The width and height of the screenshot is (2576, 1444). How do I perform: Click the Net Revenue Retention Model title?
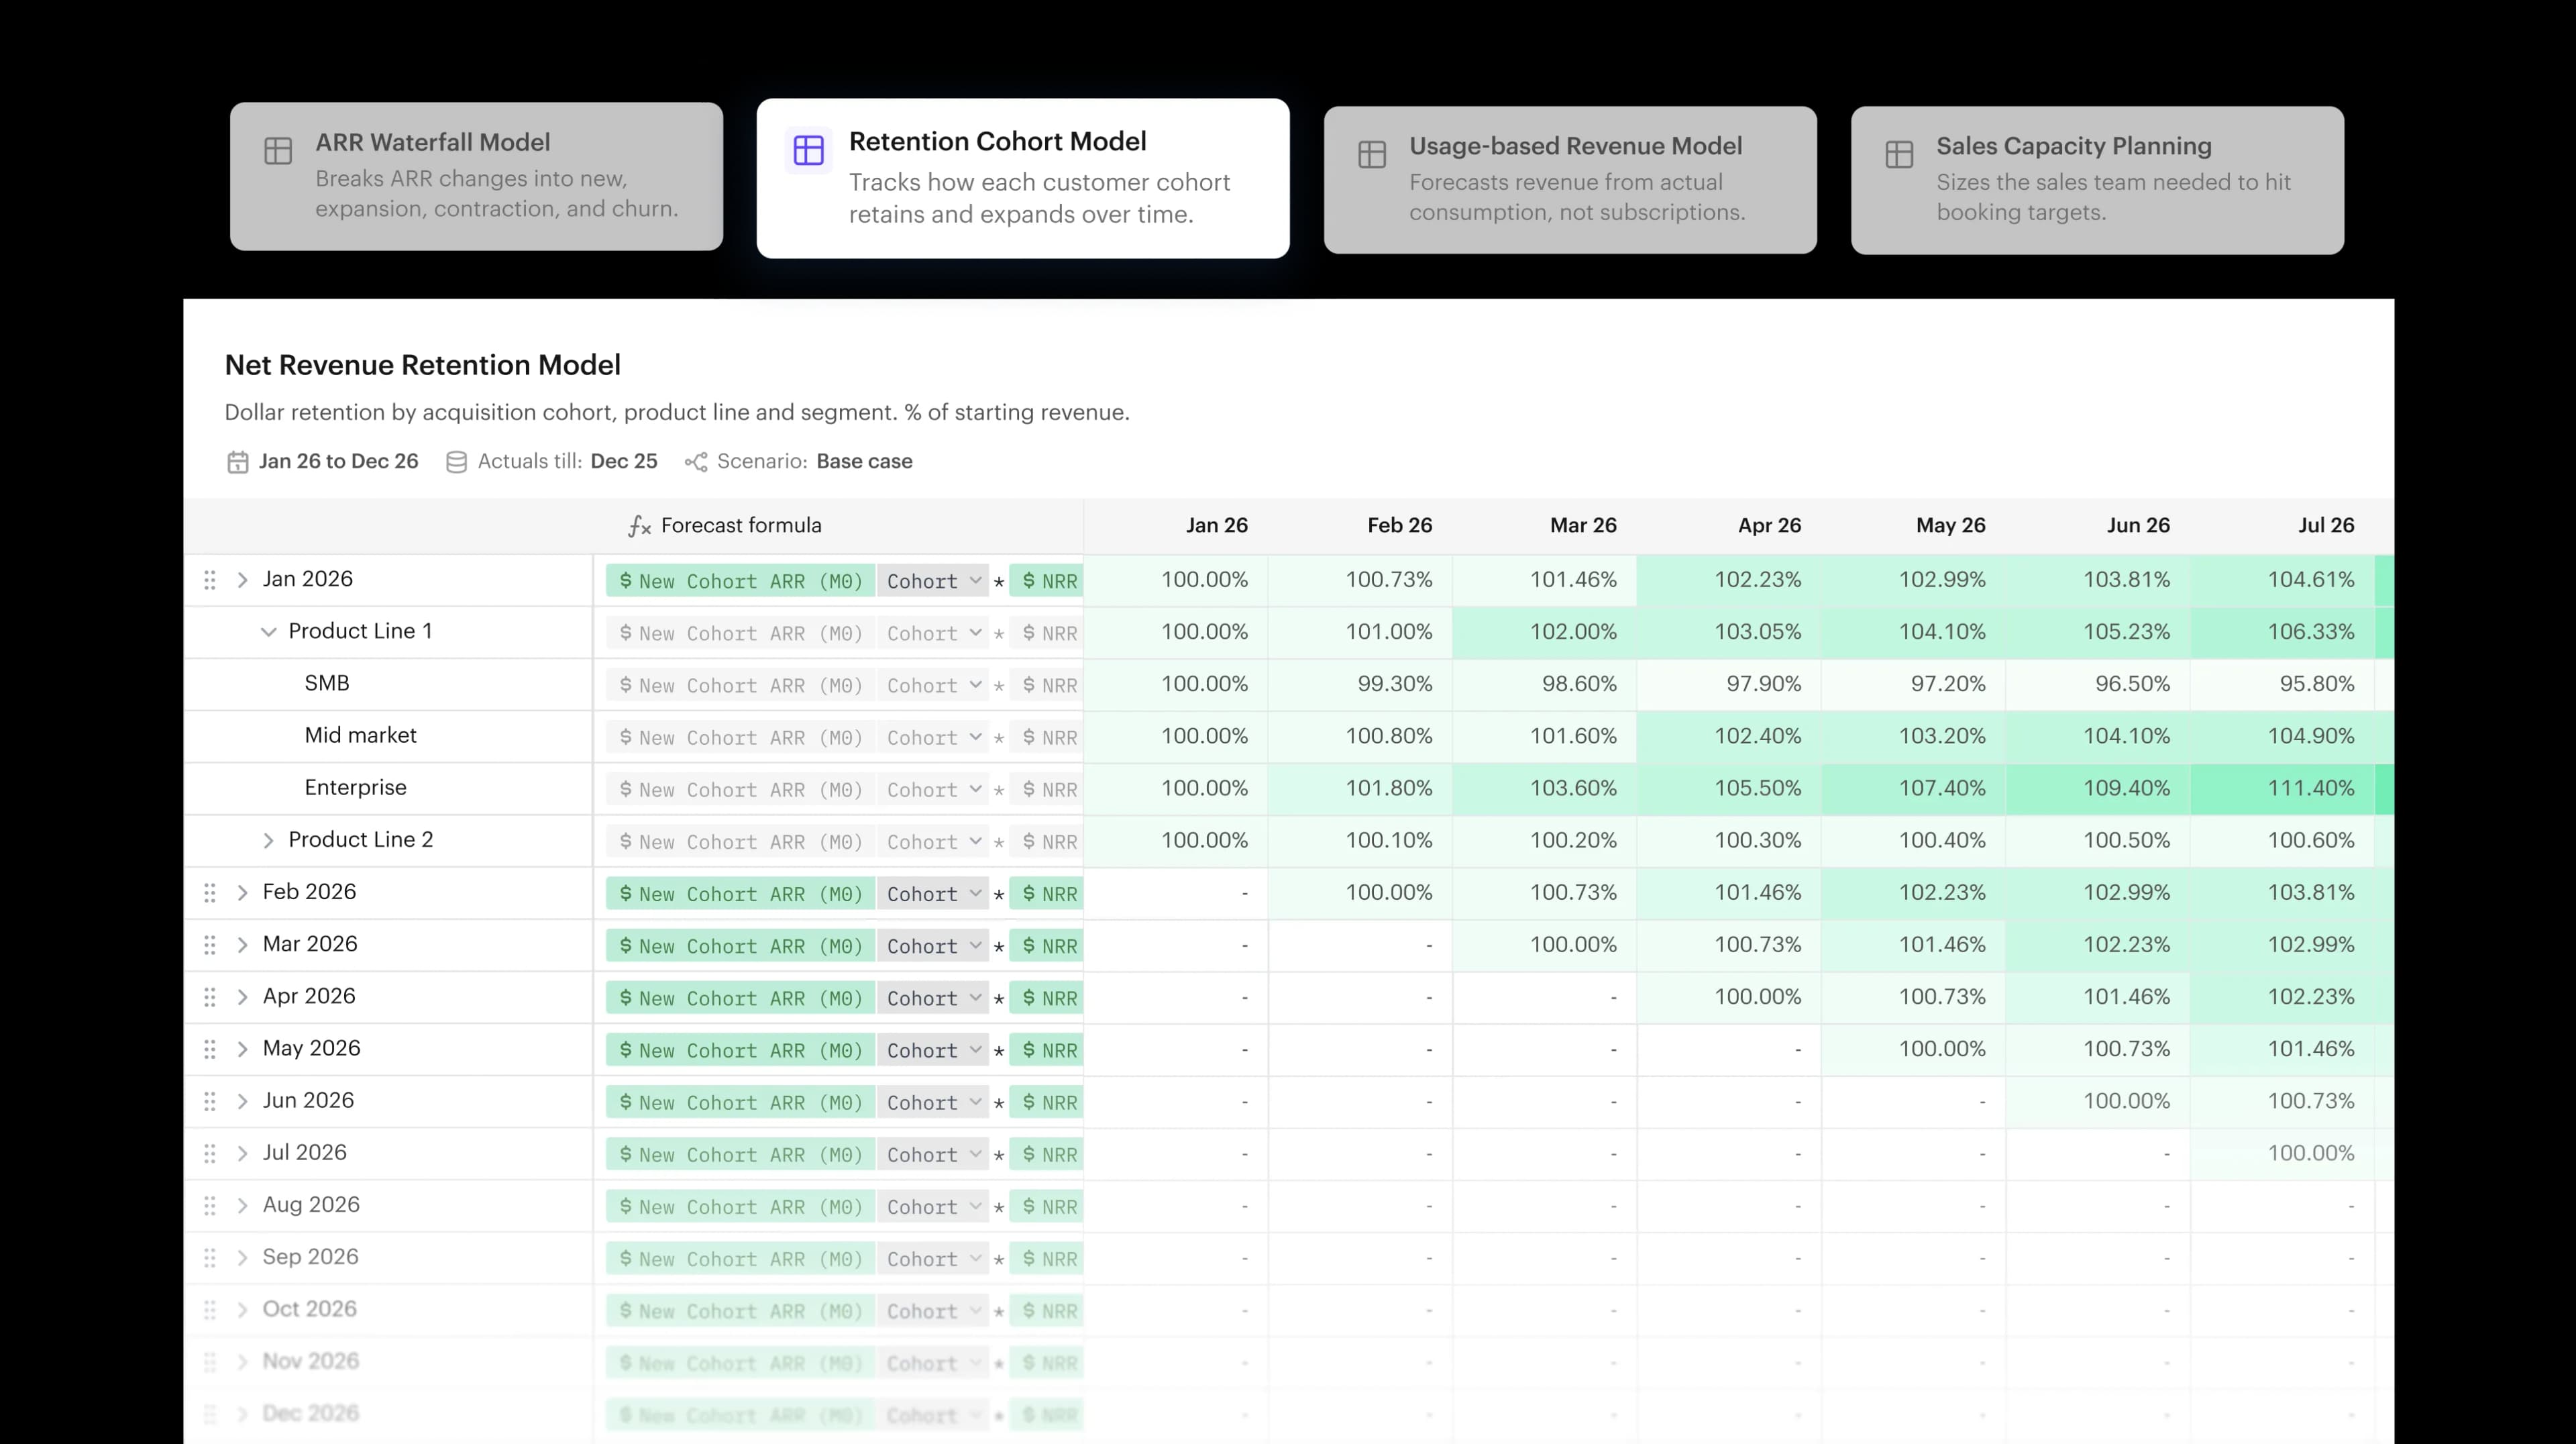[422, 365]
